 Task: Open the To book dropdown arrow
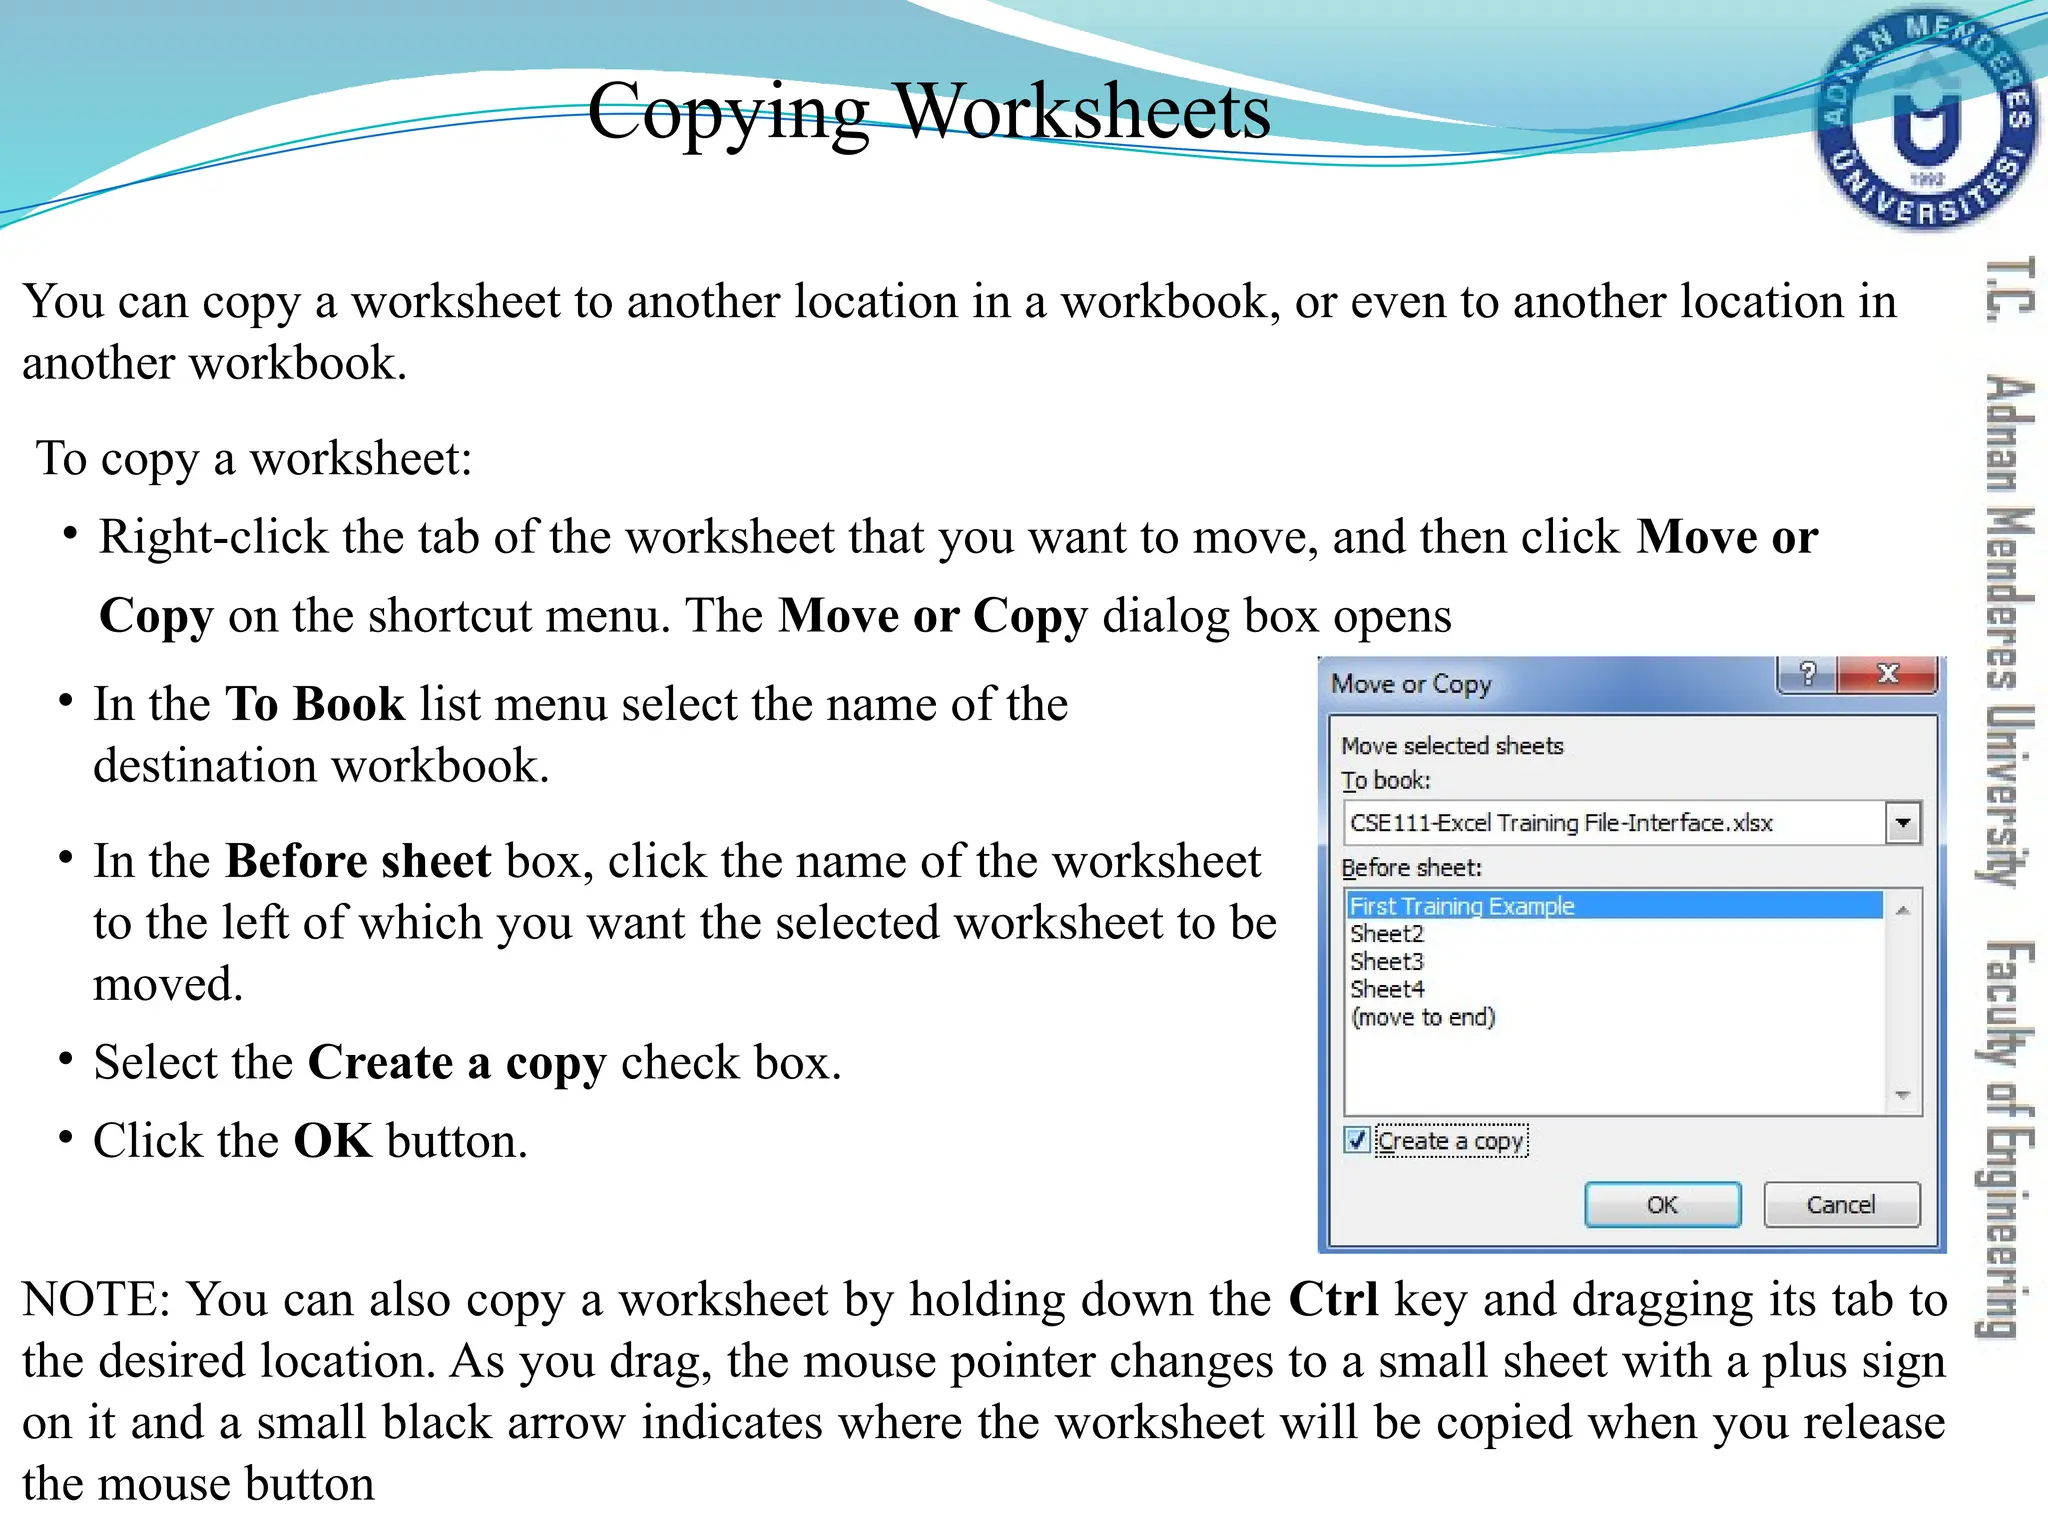pos(1902,823)
